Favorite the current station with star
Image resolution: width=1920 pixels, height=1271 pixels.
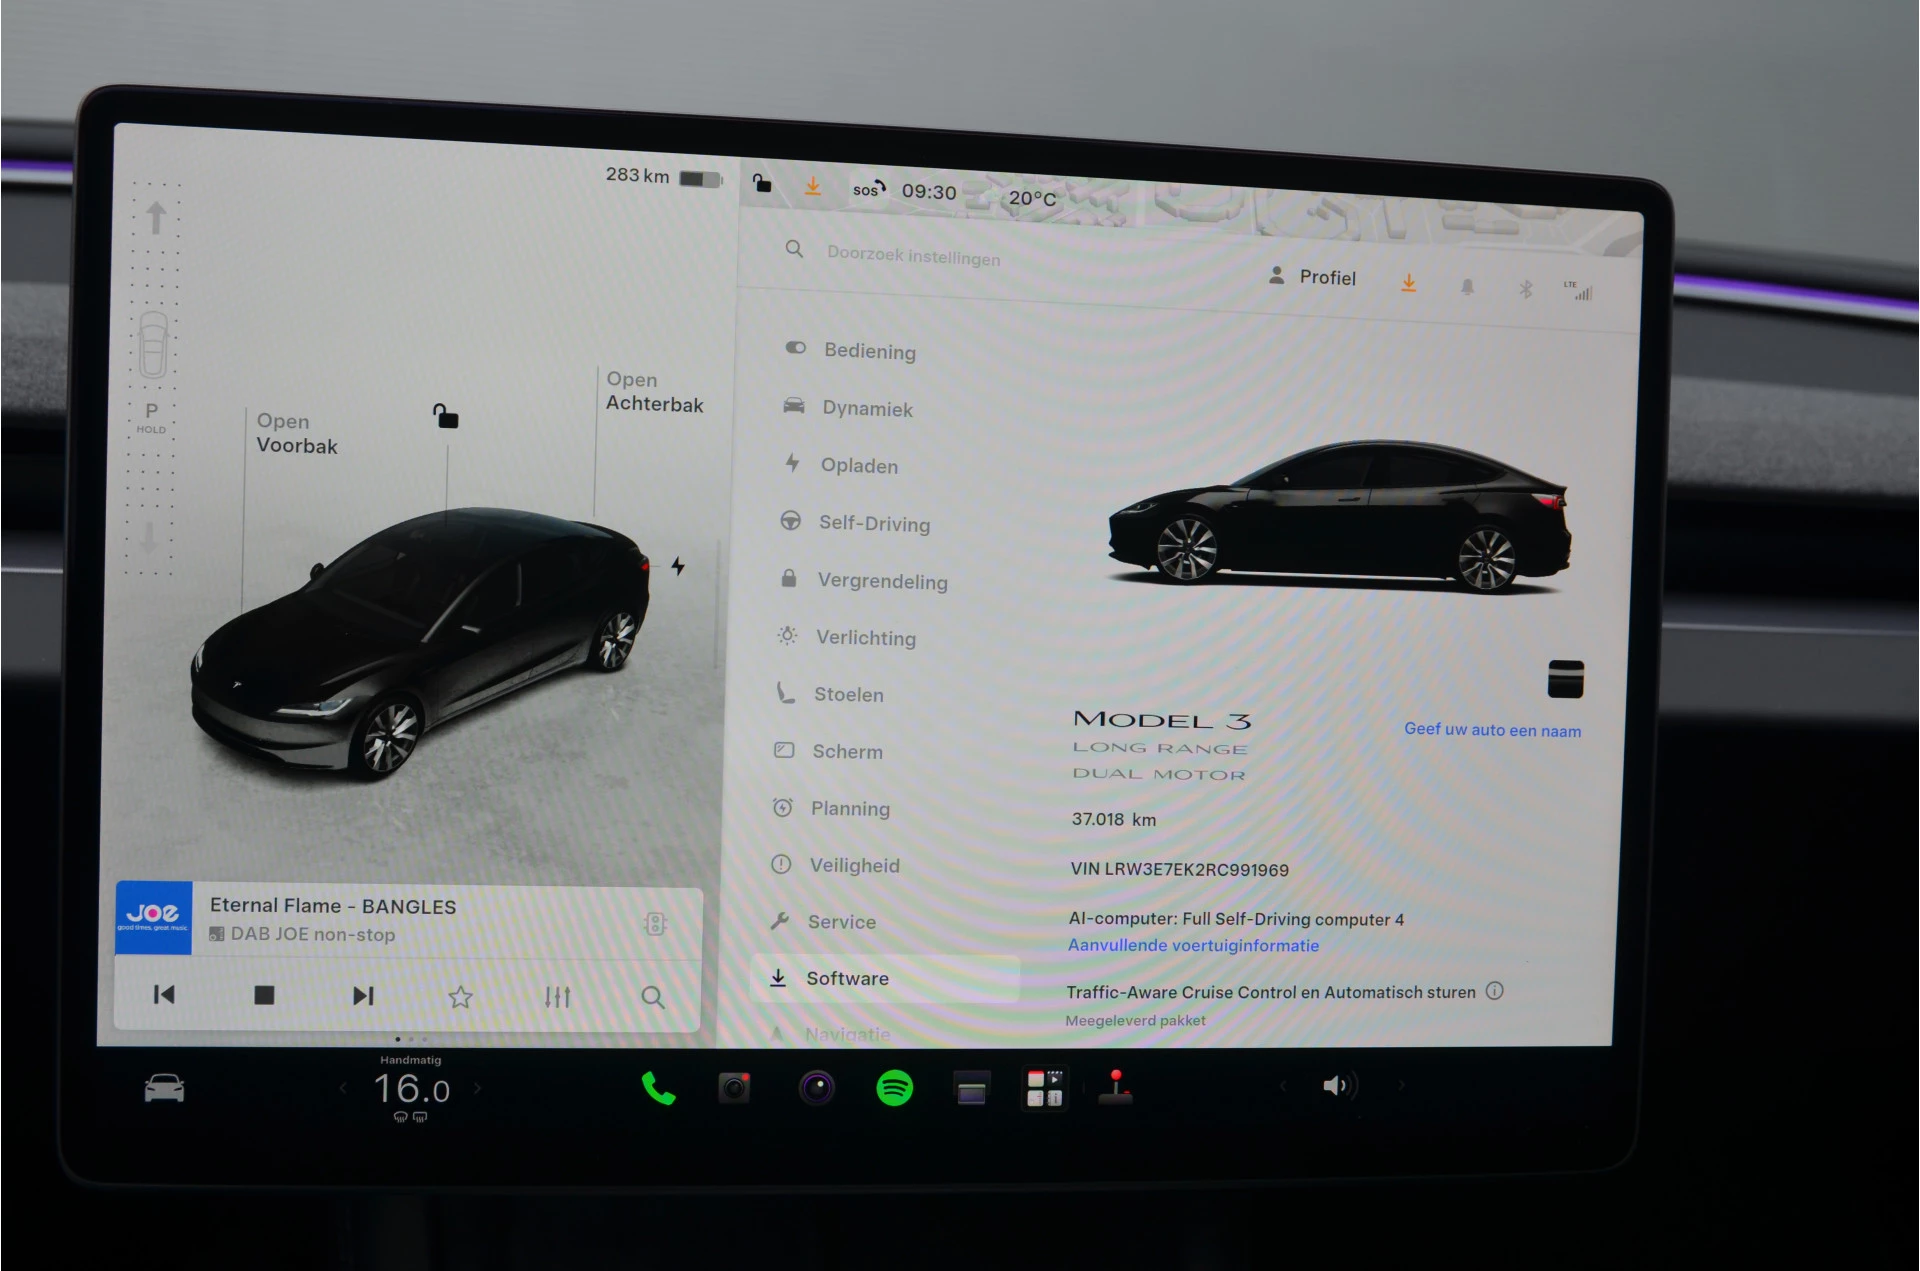[460, 996]
